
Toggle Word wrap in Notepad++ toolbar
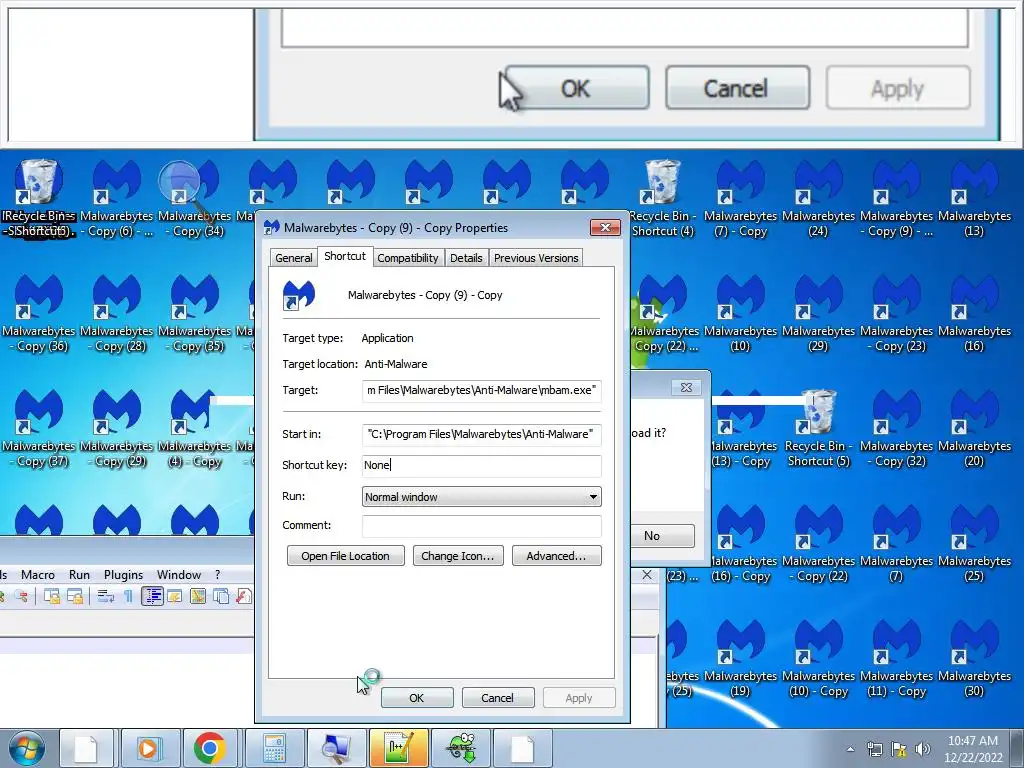104,596
